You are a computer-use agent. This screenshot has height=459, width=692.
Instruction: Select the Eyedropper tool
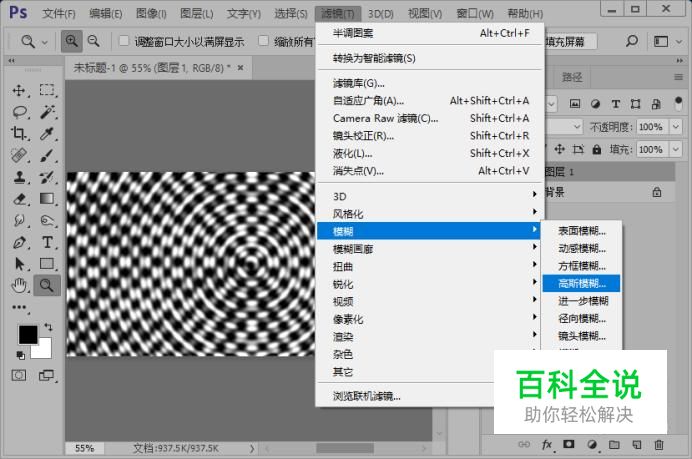(47, 133)
